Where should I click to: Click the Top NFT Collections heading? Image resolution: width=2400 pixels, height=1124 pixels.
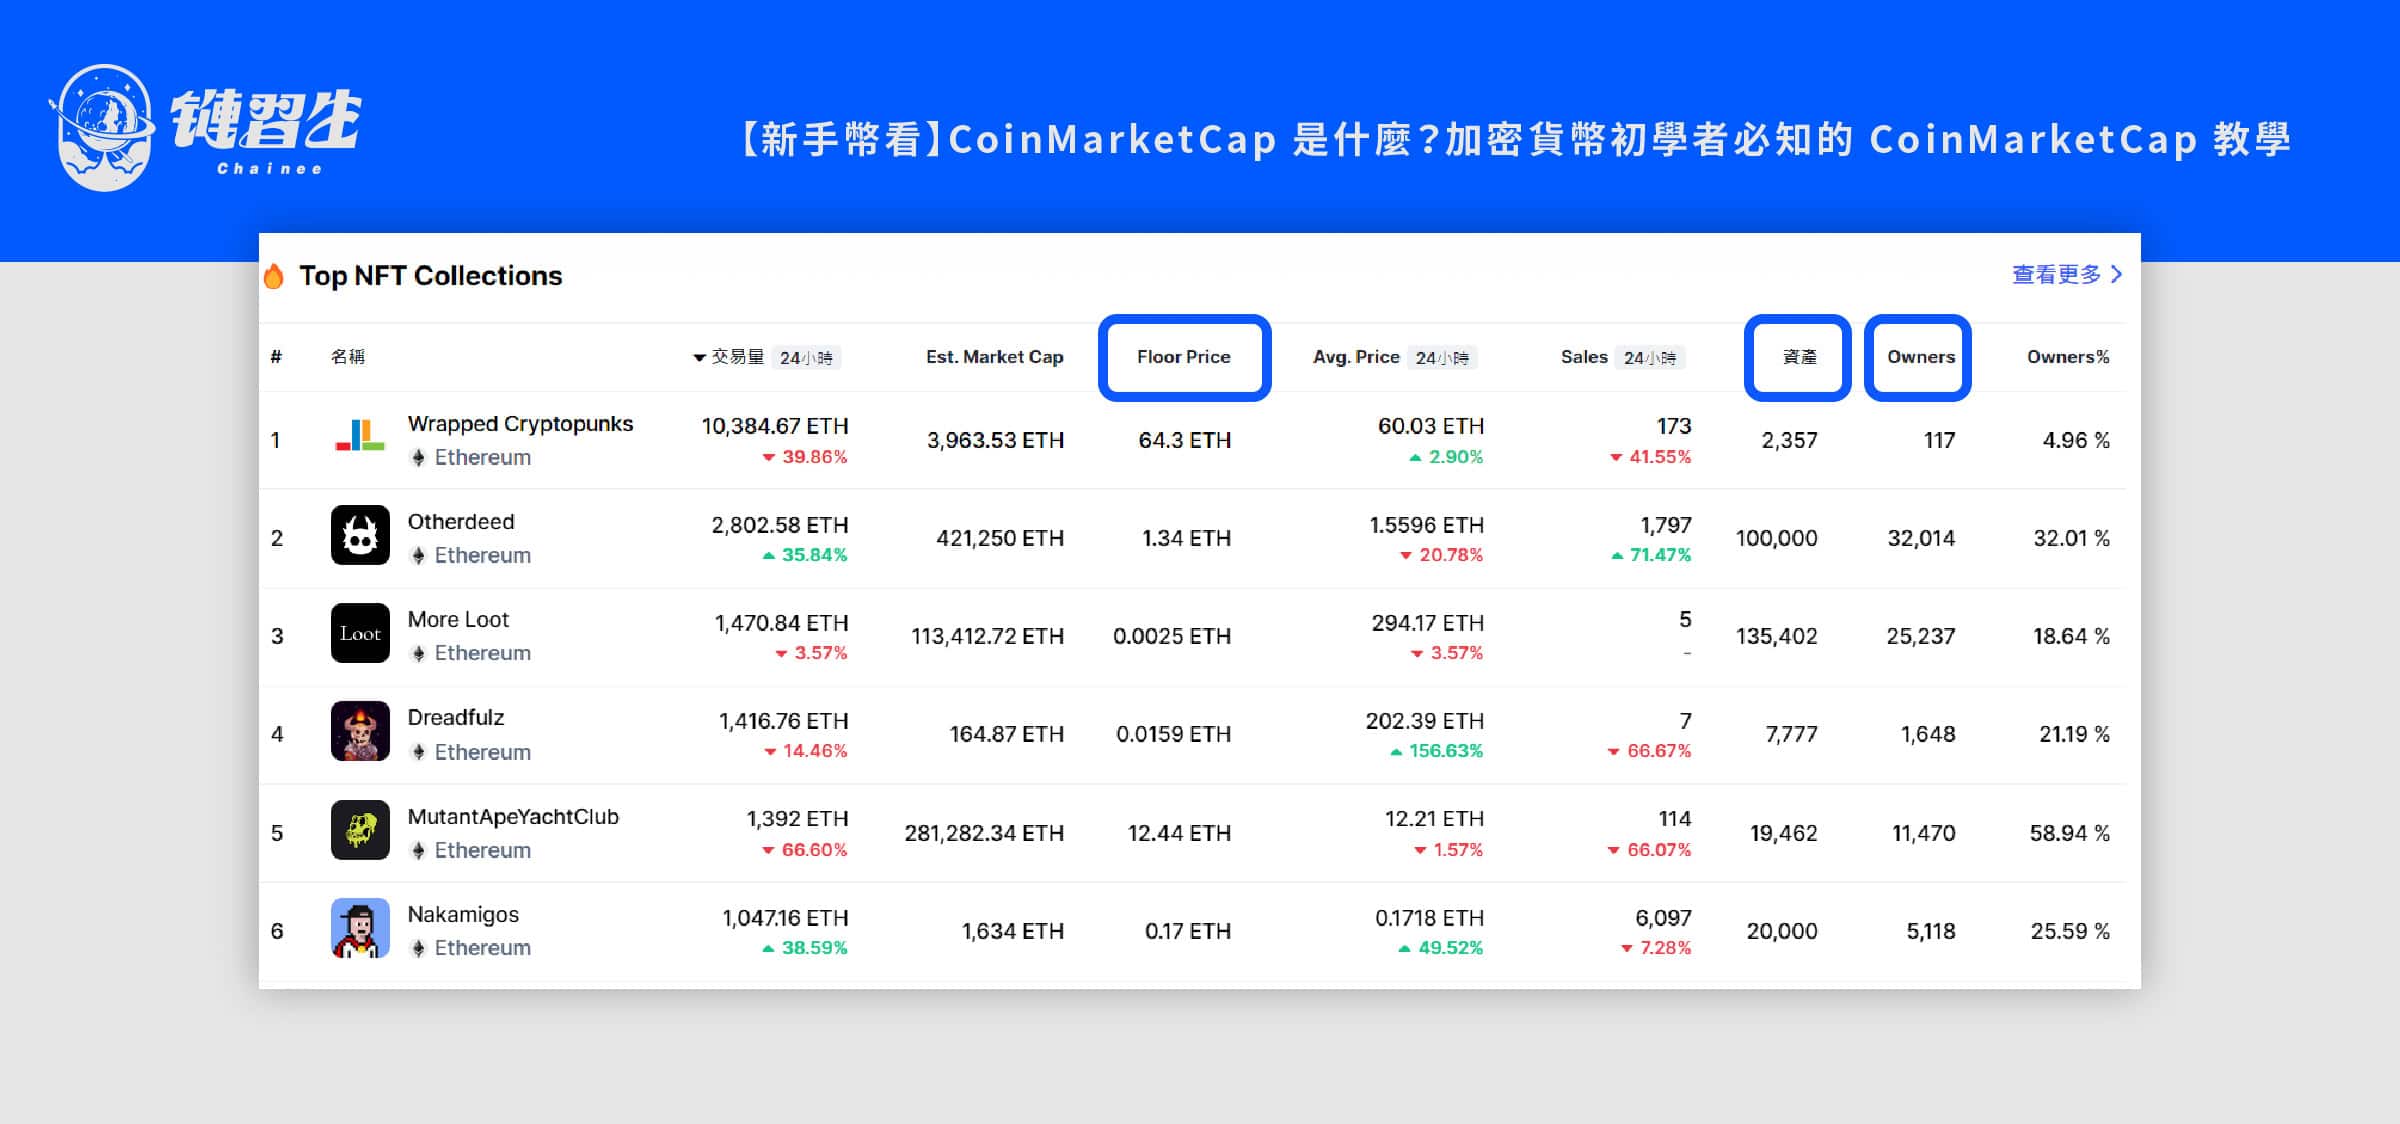coord(431,276)
